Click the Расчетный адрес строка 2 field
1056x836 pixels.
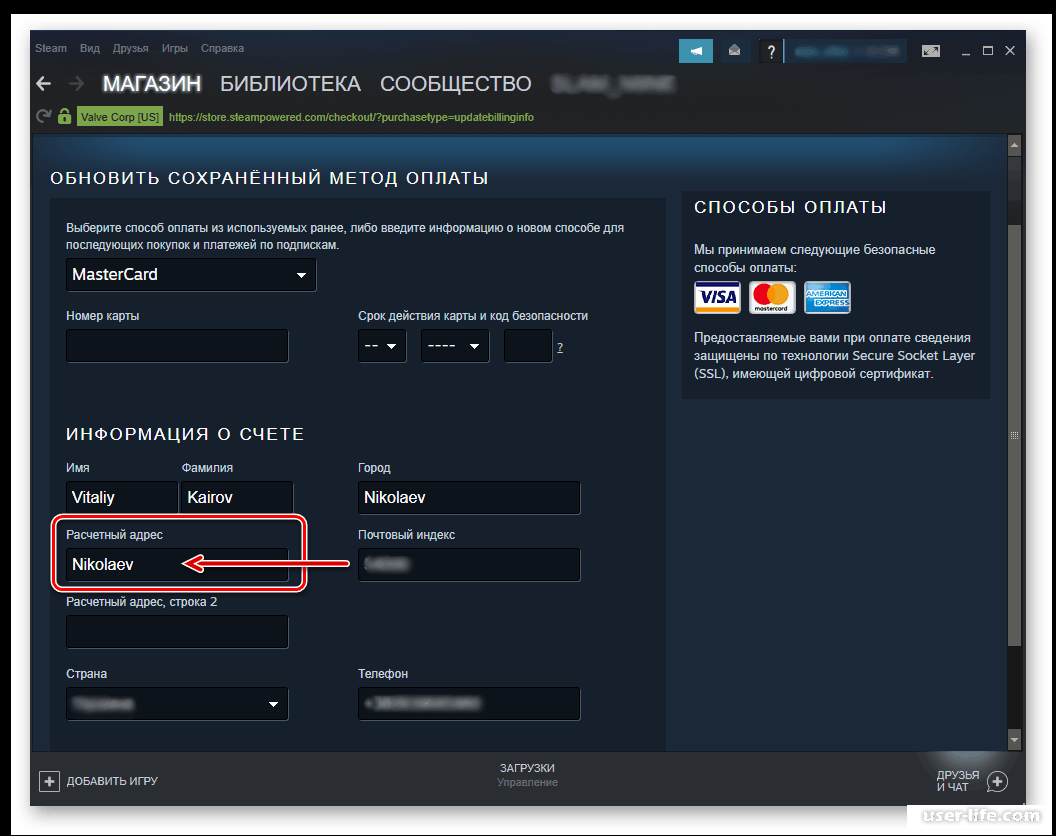point(177,632)
